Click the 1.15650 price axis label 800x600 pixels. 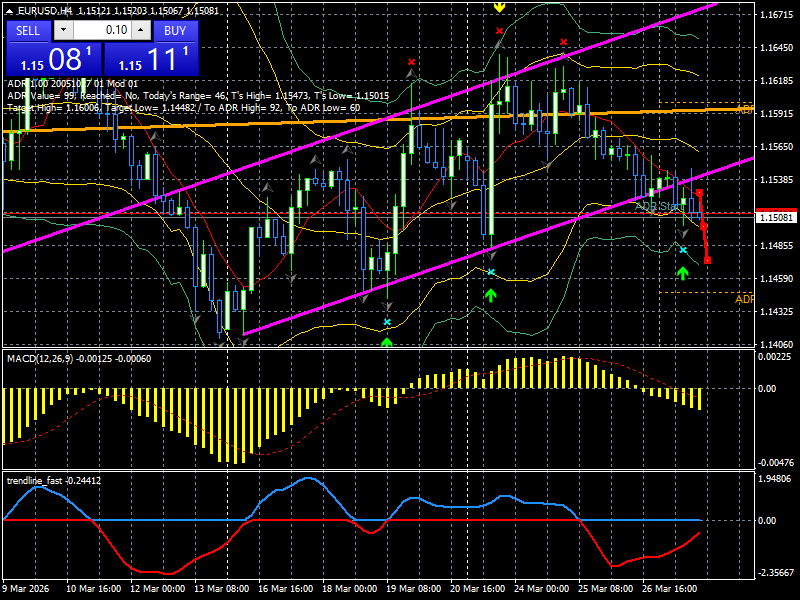pyautogui.click(x=776, y=146)
